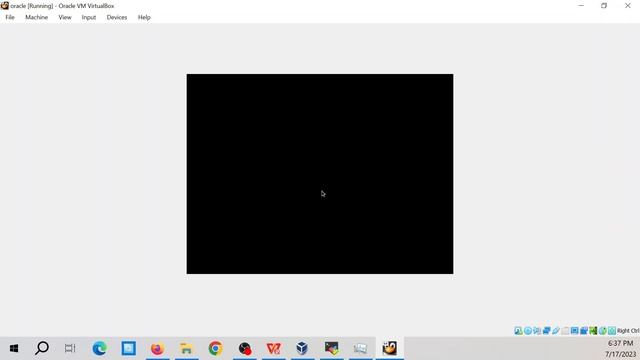Click the network adapter status icon

[x=547, y=331]
